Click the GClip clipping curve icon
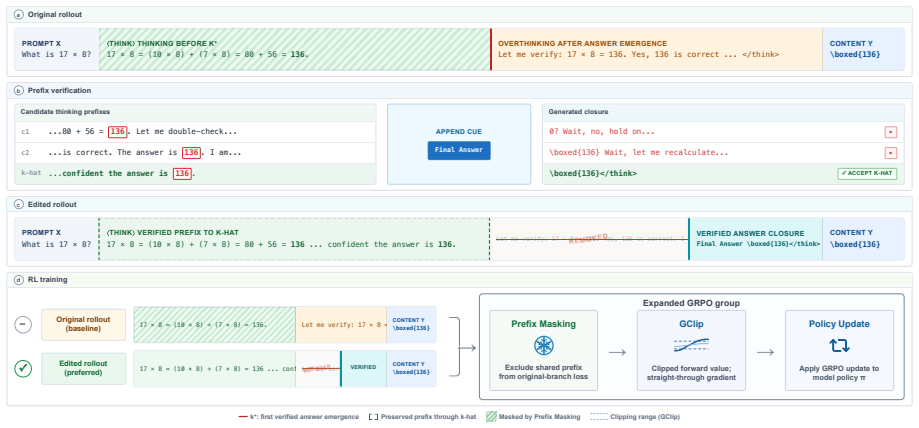Screen dimensions: 919x428 pos(691,345)
